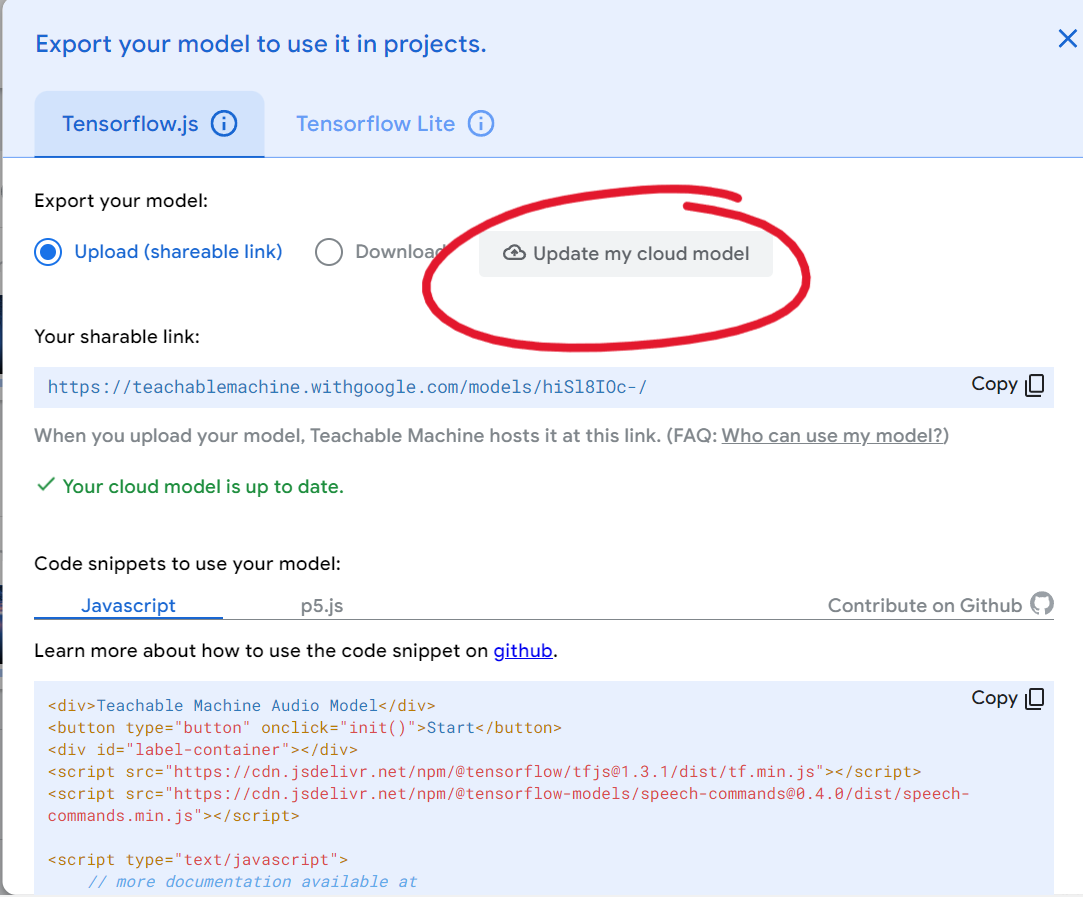Open Tensorflow Lite info icon
1083x897 pixels.
pos(481,124)
